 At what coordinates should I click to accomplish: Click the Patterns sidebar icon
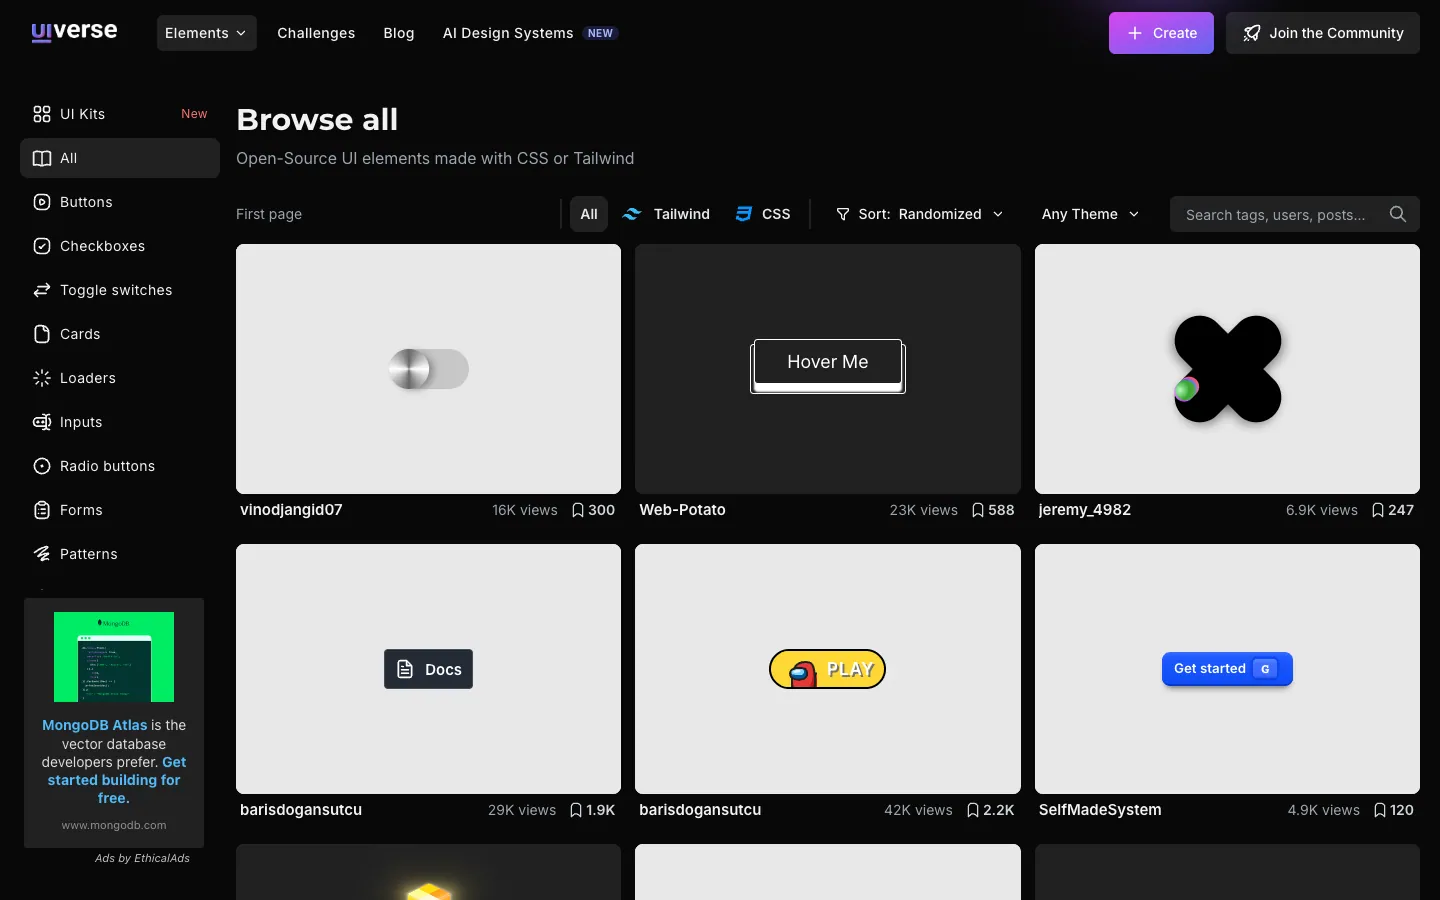[42, 554]
